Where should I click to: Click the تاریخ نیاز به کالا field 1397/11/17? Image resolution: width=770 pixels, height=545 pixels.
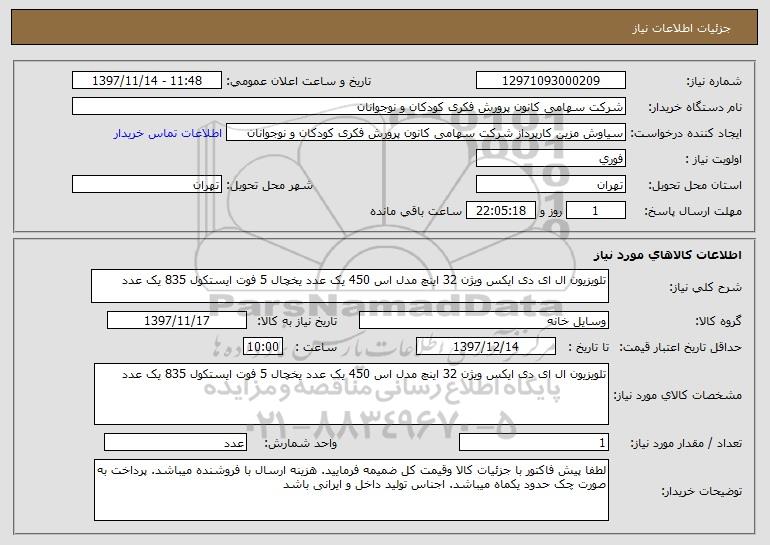[x=177, y=321]
